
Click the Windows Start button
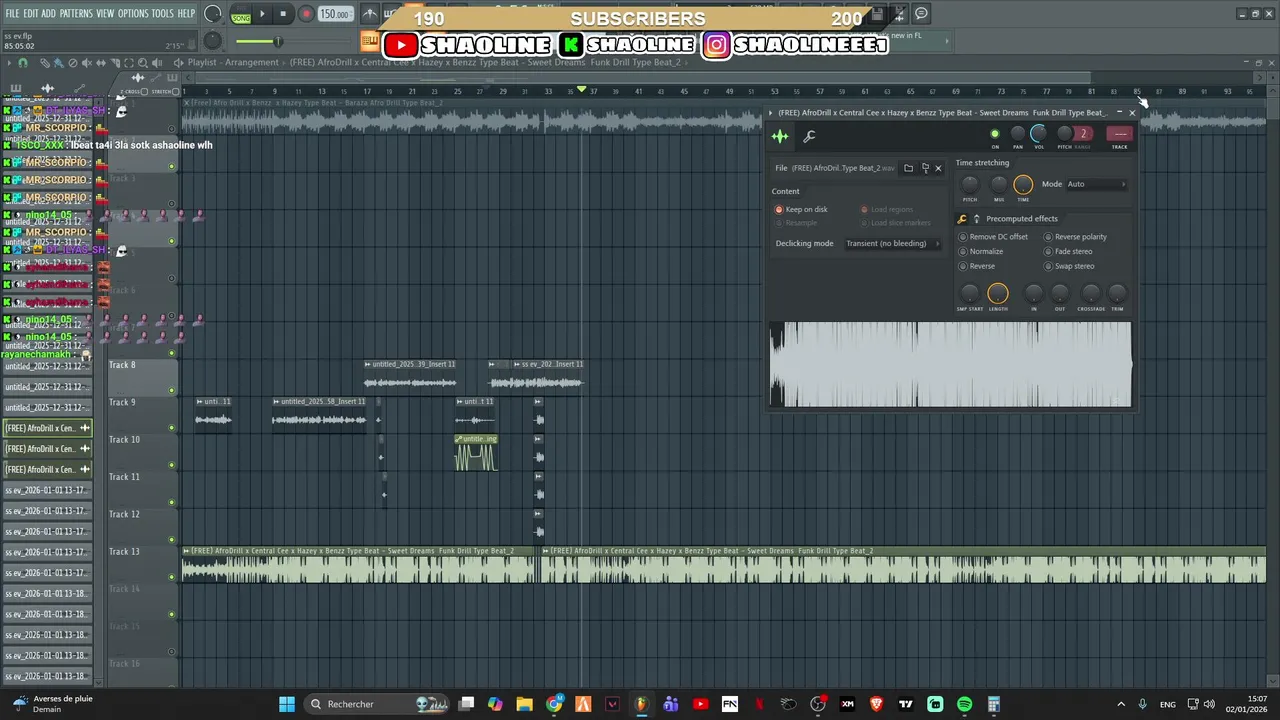tap(287, 704)
